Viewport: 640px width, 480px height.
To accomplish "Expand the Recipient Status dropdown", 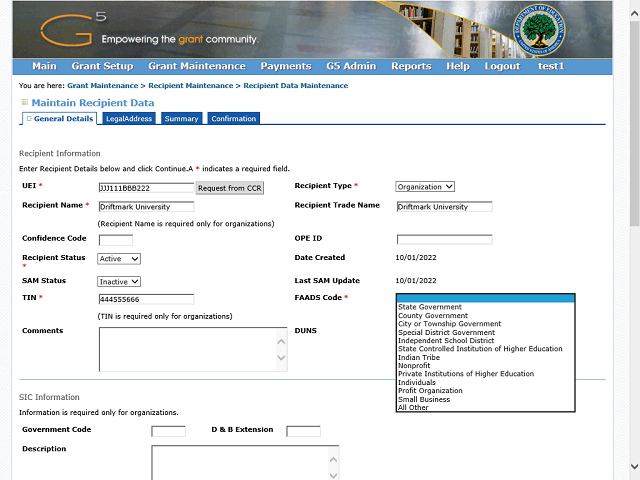I will [x=119, y=258].
